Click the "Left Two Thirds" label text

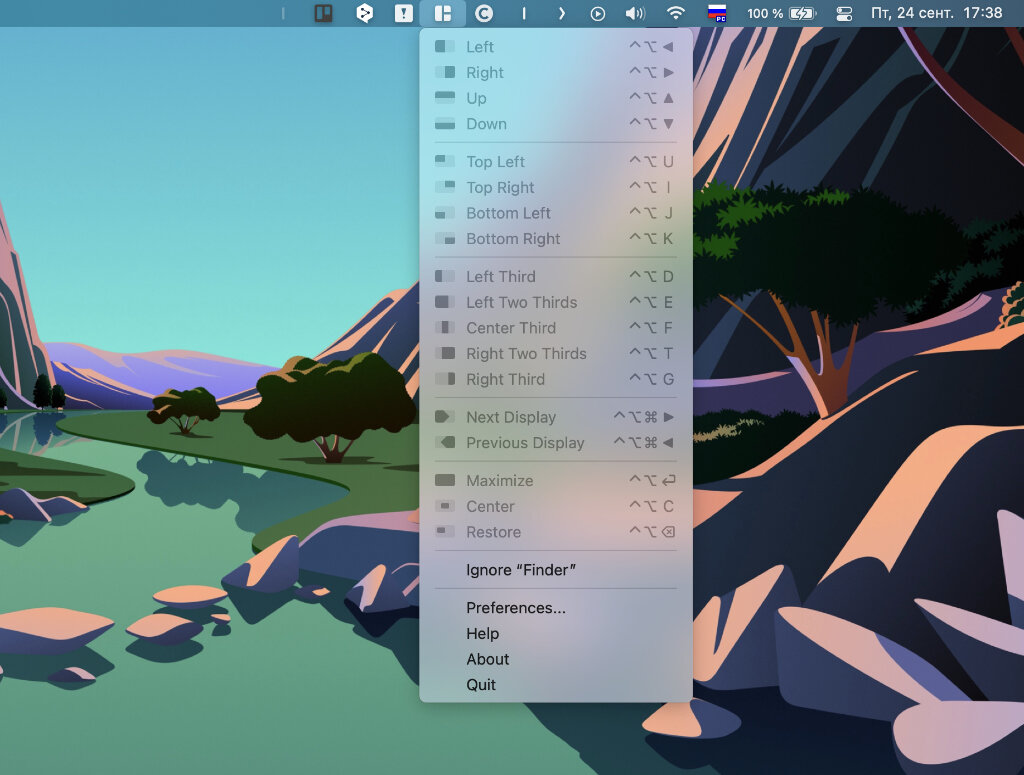click(x=521, y=302)
